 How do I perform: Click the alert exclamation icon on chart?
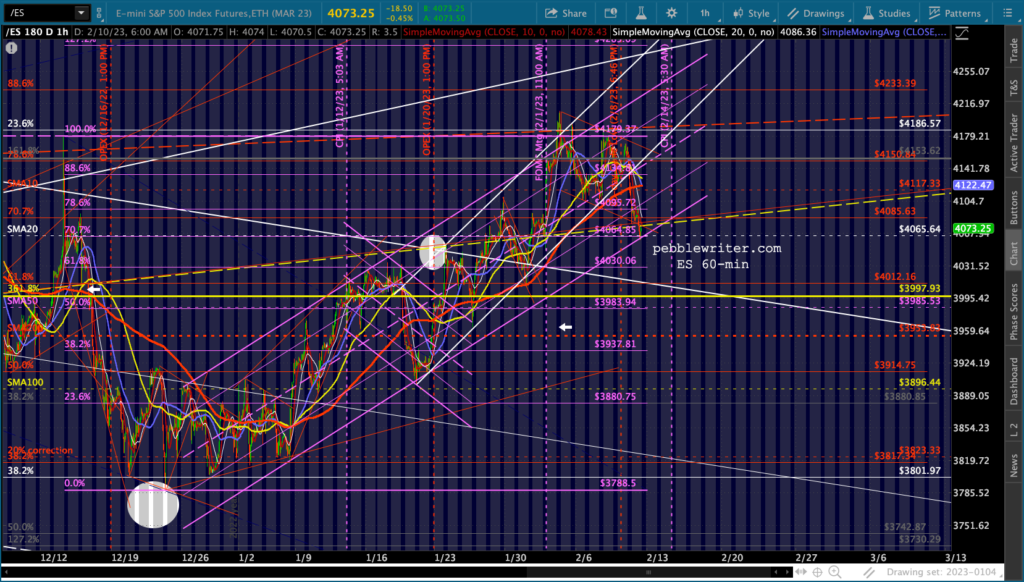coord(11,48)
